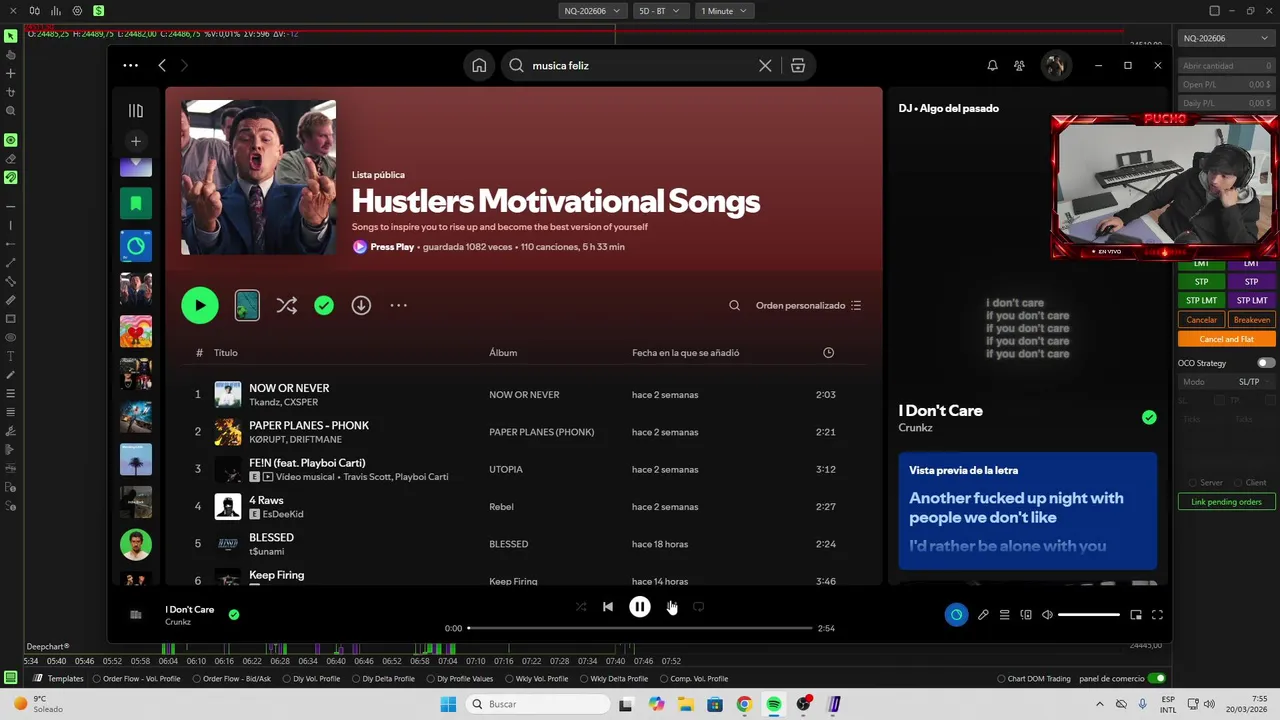Expand the NQ-202606 dropdown in trade panel
This screenshot has height=720, width=1280.
1225,38
